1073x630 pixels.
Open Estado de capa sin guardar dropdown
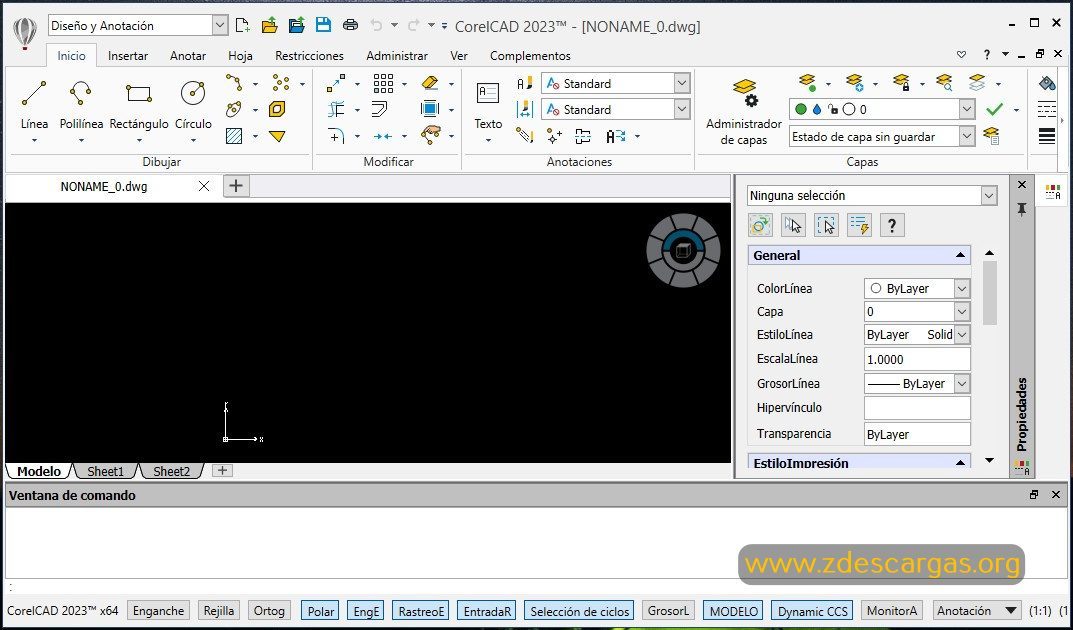coord(966,137)
